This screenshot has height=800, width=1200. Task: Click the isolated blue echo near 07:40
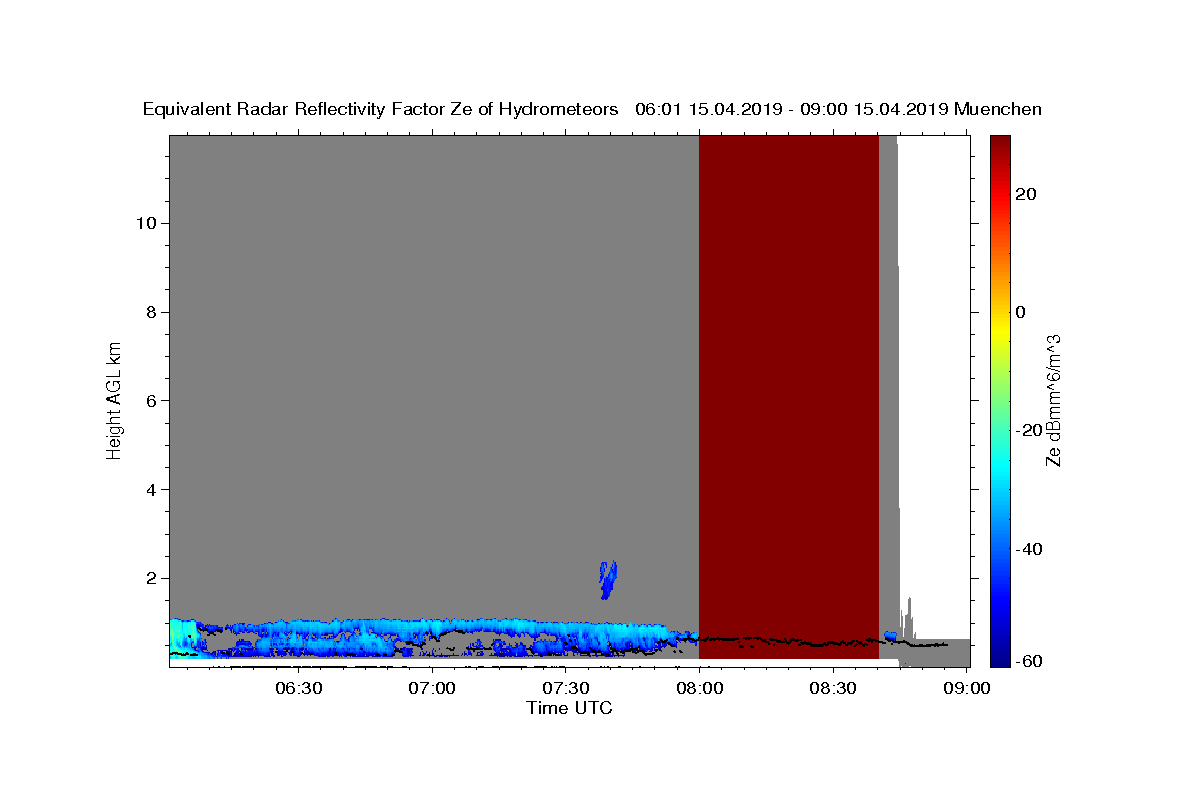(608, 579)
